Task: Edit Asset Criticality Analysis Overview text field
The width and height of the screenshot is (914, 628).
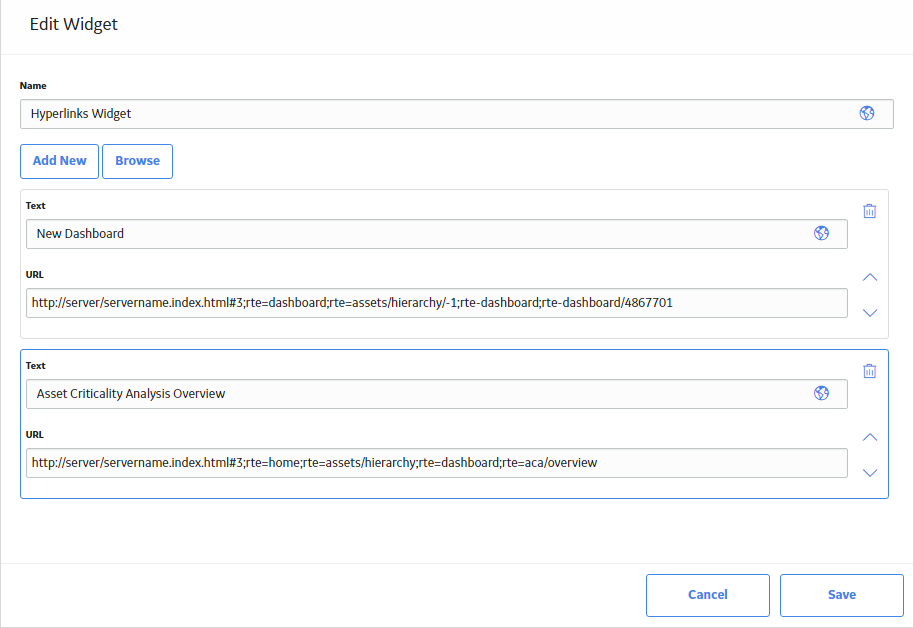Action: pyautogui.click(x=437, y=394)
